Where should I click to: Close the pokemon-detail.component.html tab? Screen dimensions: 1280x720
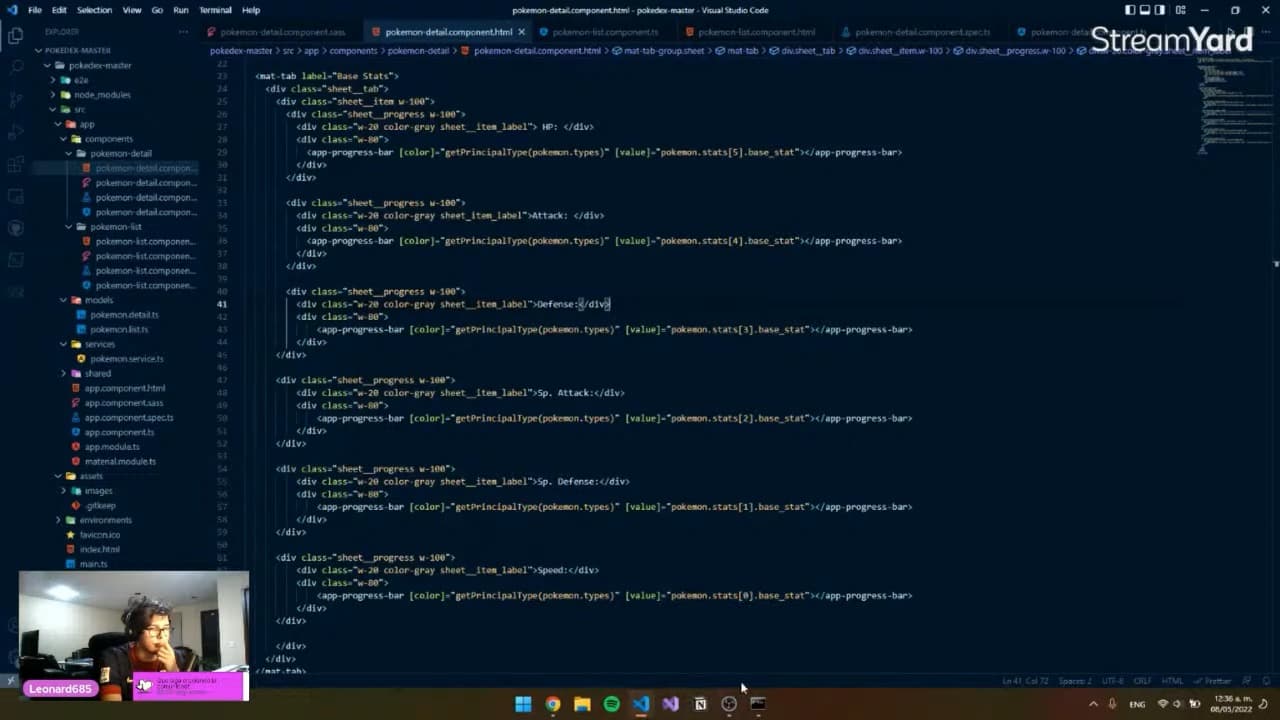521,32
